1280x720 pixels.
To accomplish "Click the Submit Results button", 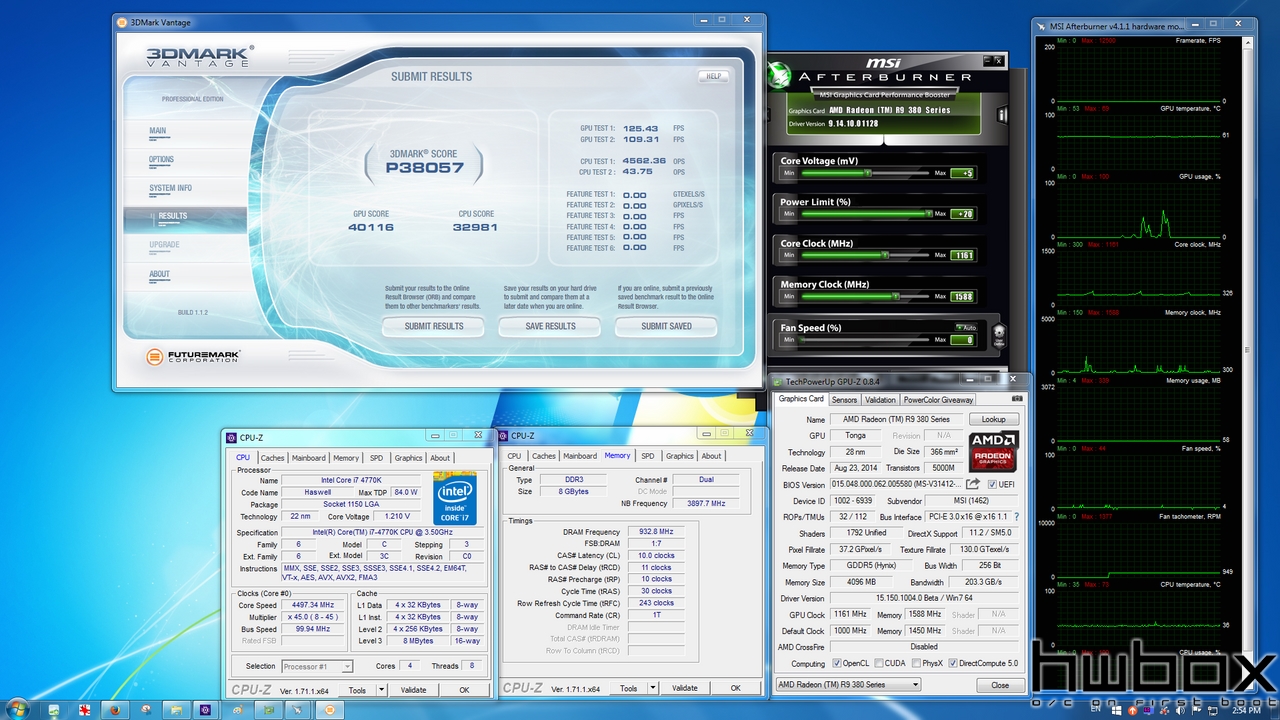I will 434,326.
